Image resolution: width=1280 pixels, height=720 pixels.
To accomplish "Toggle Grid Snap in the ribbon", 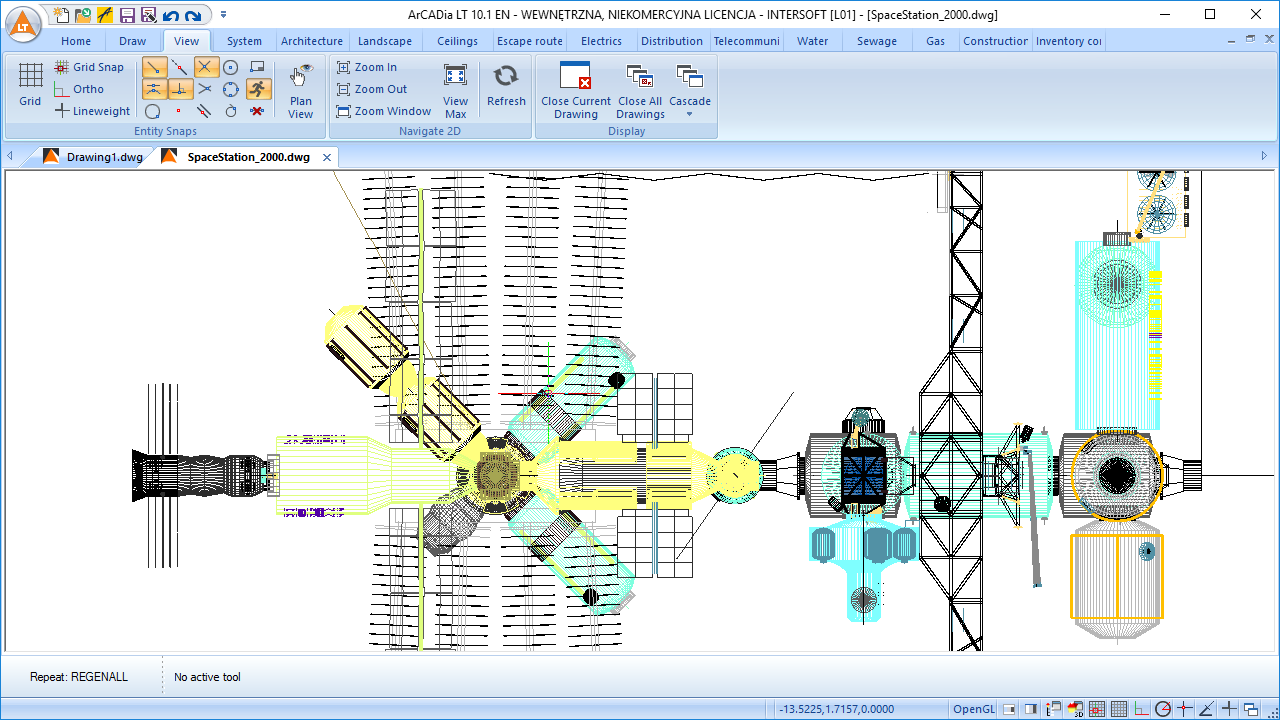I will [x=89, y=67].
